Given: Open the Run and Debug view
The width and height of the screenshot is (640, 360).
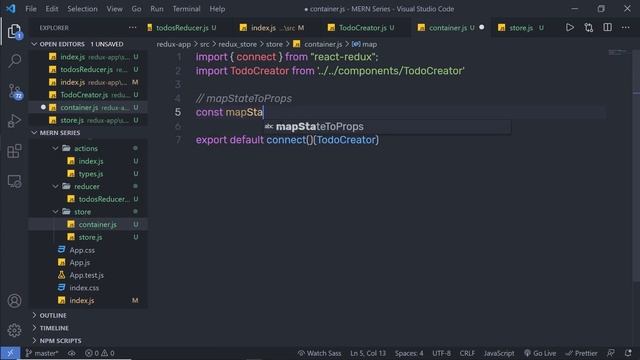Looking at the screenshot, I should pyautogui.click(x=14, y=121).
